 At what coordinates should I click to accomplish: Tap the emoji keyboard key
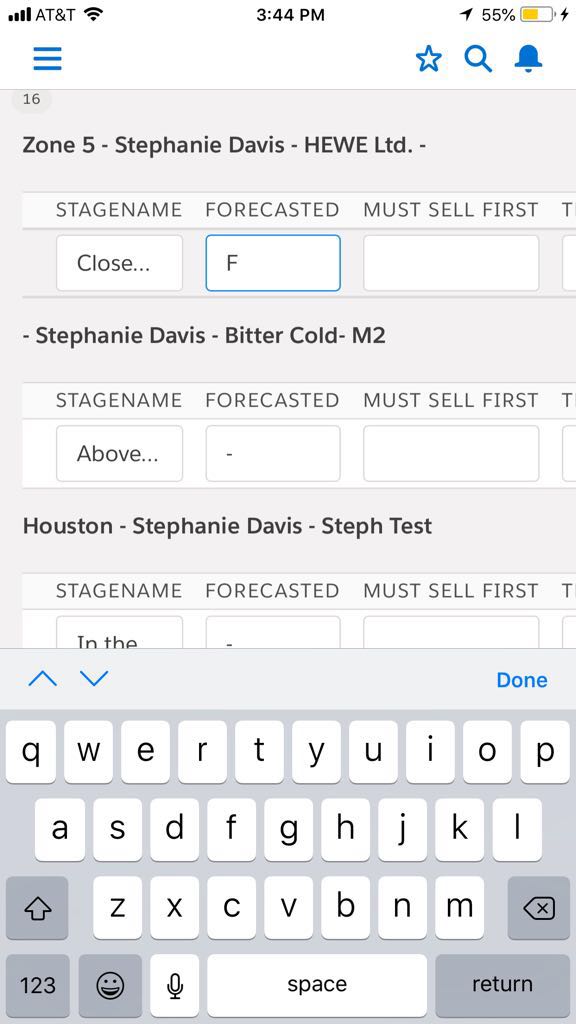110,985
